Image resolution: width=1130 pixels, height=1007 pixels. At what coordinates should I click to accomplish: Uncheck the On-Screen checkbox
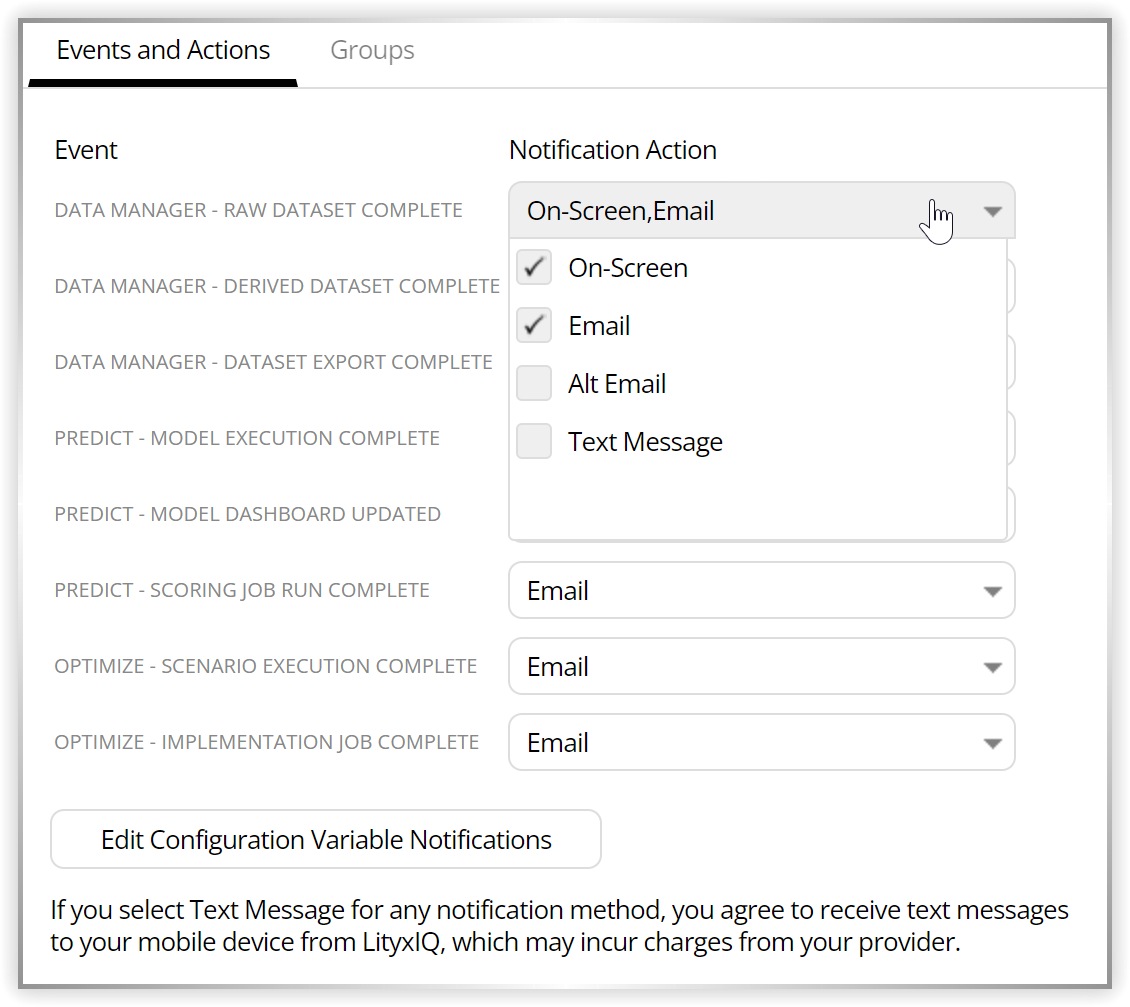pos(534,267)
